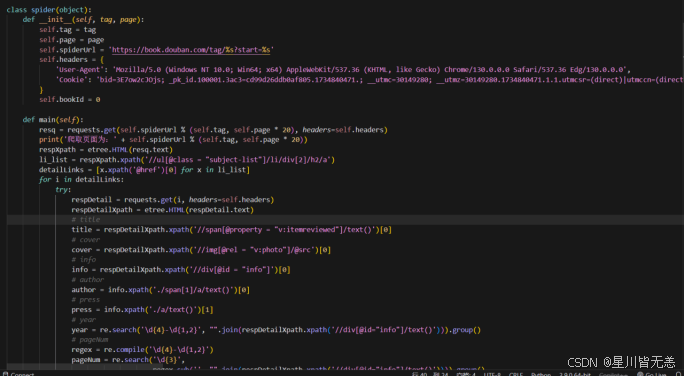
Task: Click the '# cover' comment
Action: coord(86,240)
